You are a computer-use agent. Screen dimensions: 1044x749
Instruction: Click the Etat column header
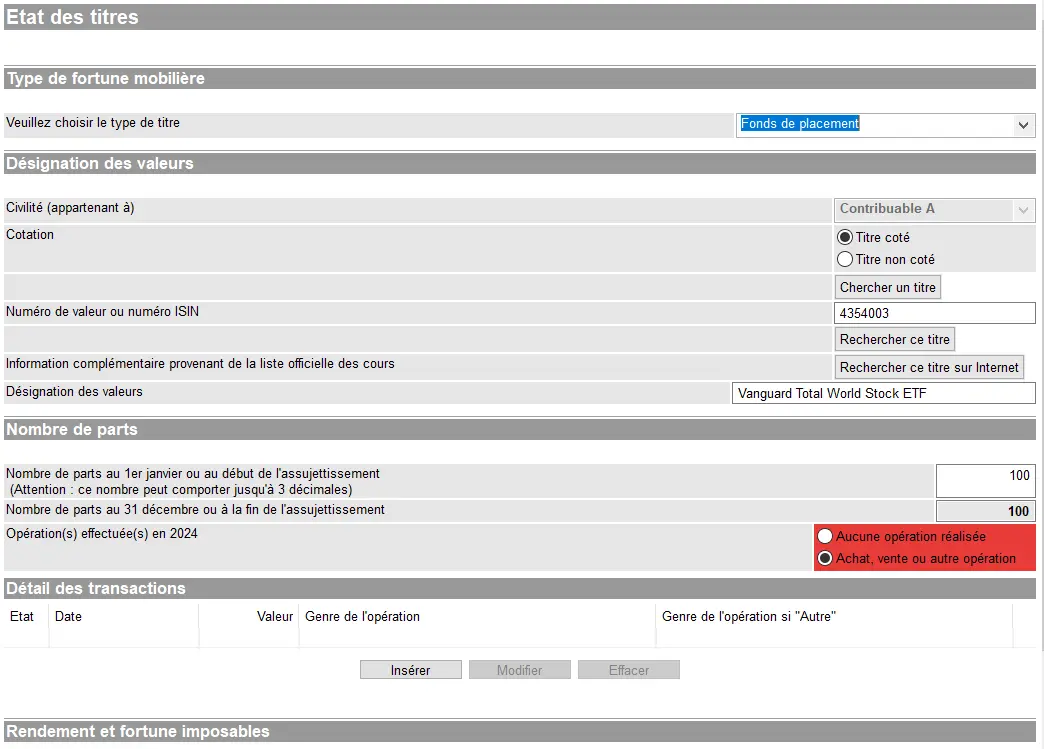pos(22,617)
